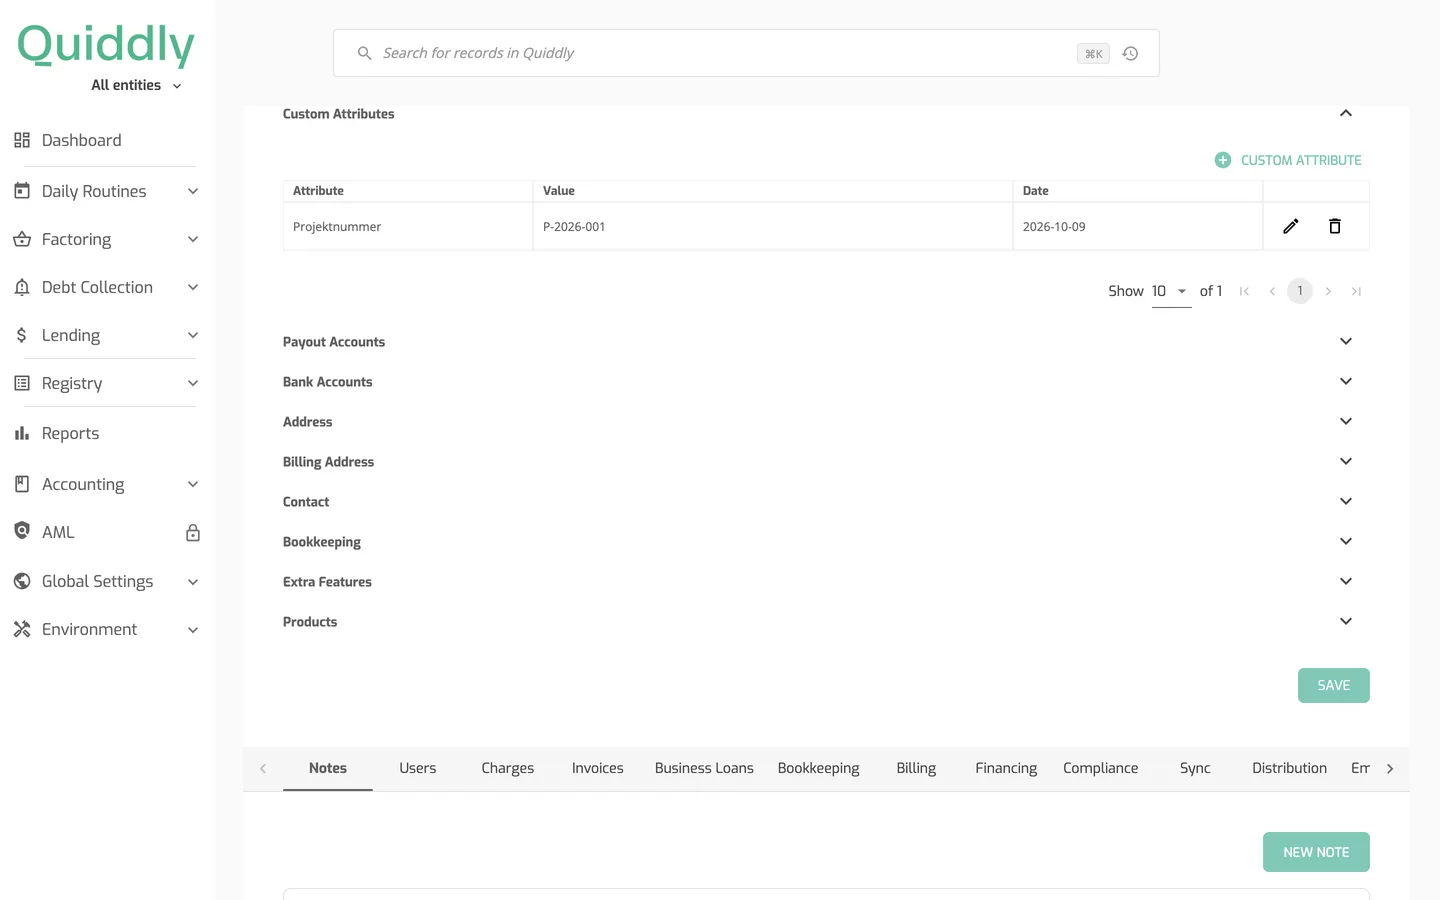Click the SAVE button

pyautogui.click(x=1334, y=685)
